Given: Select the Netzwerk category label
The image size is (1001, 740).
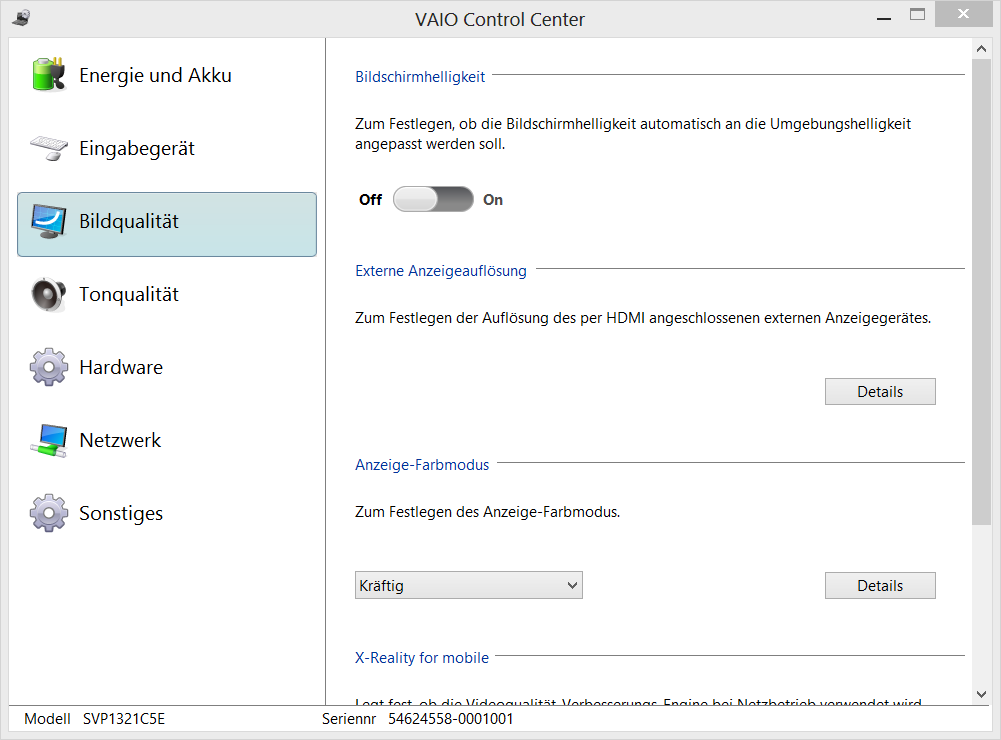Looking at the screenshot, I should 120,440.
